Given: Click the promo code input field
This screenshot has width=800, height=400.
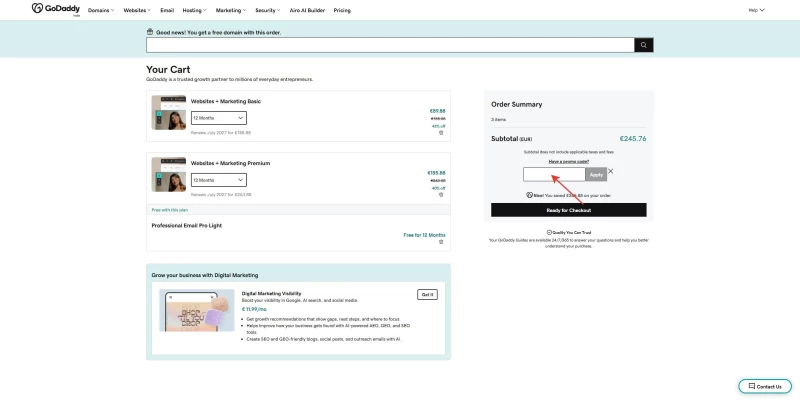Looking at the screenshot, I should 554,174.
